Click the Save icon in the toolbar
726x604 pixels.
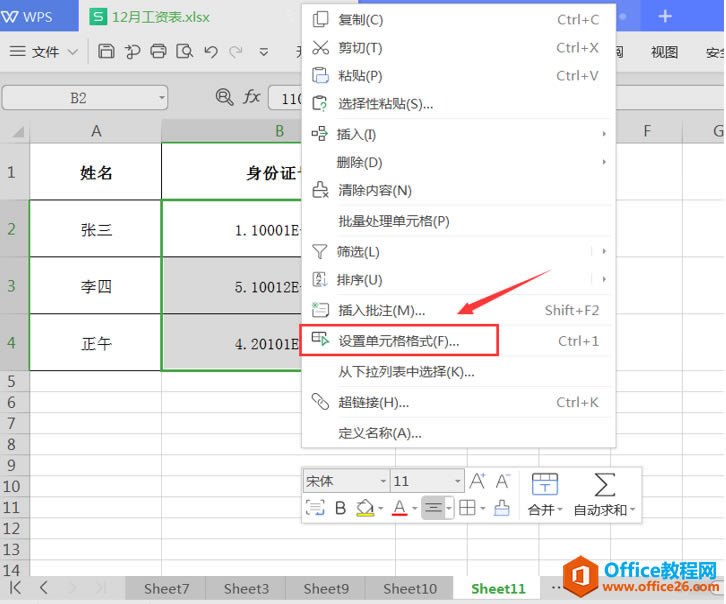106,51
